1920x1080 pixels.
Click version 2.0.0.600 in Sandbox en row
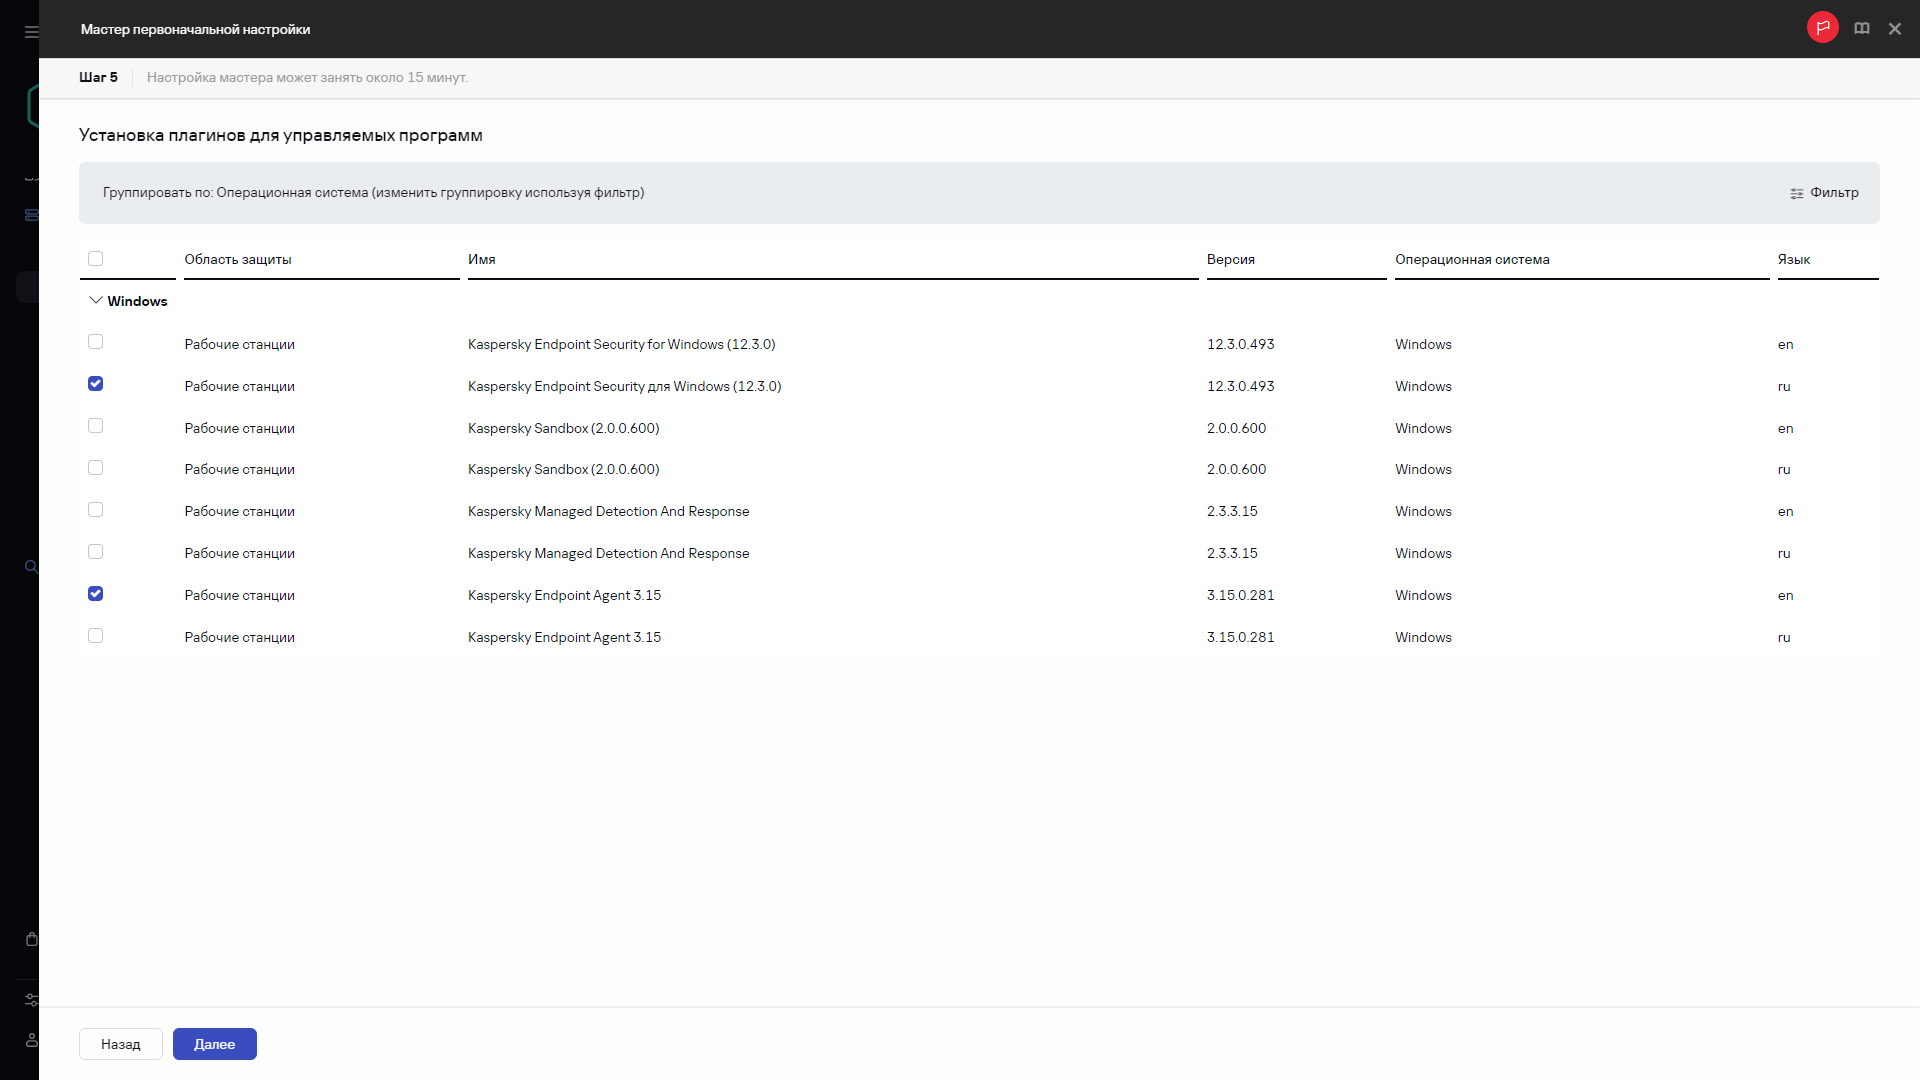(1236, 428)
